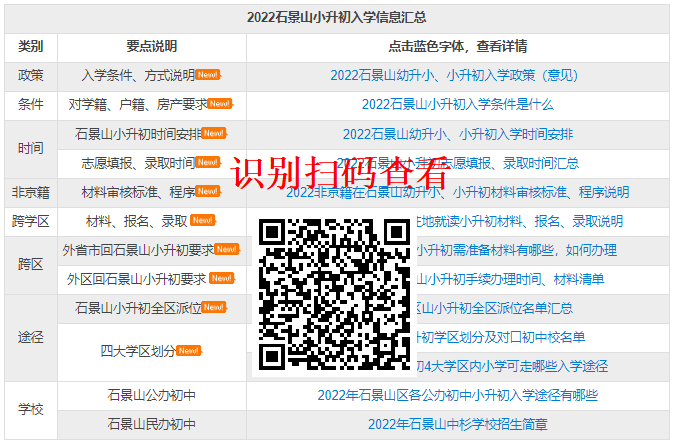Open link 学区划分及对口初中校名单
This screenshot has width=674, height=446.
coord(501,337)
